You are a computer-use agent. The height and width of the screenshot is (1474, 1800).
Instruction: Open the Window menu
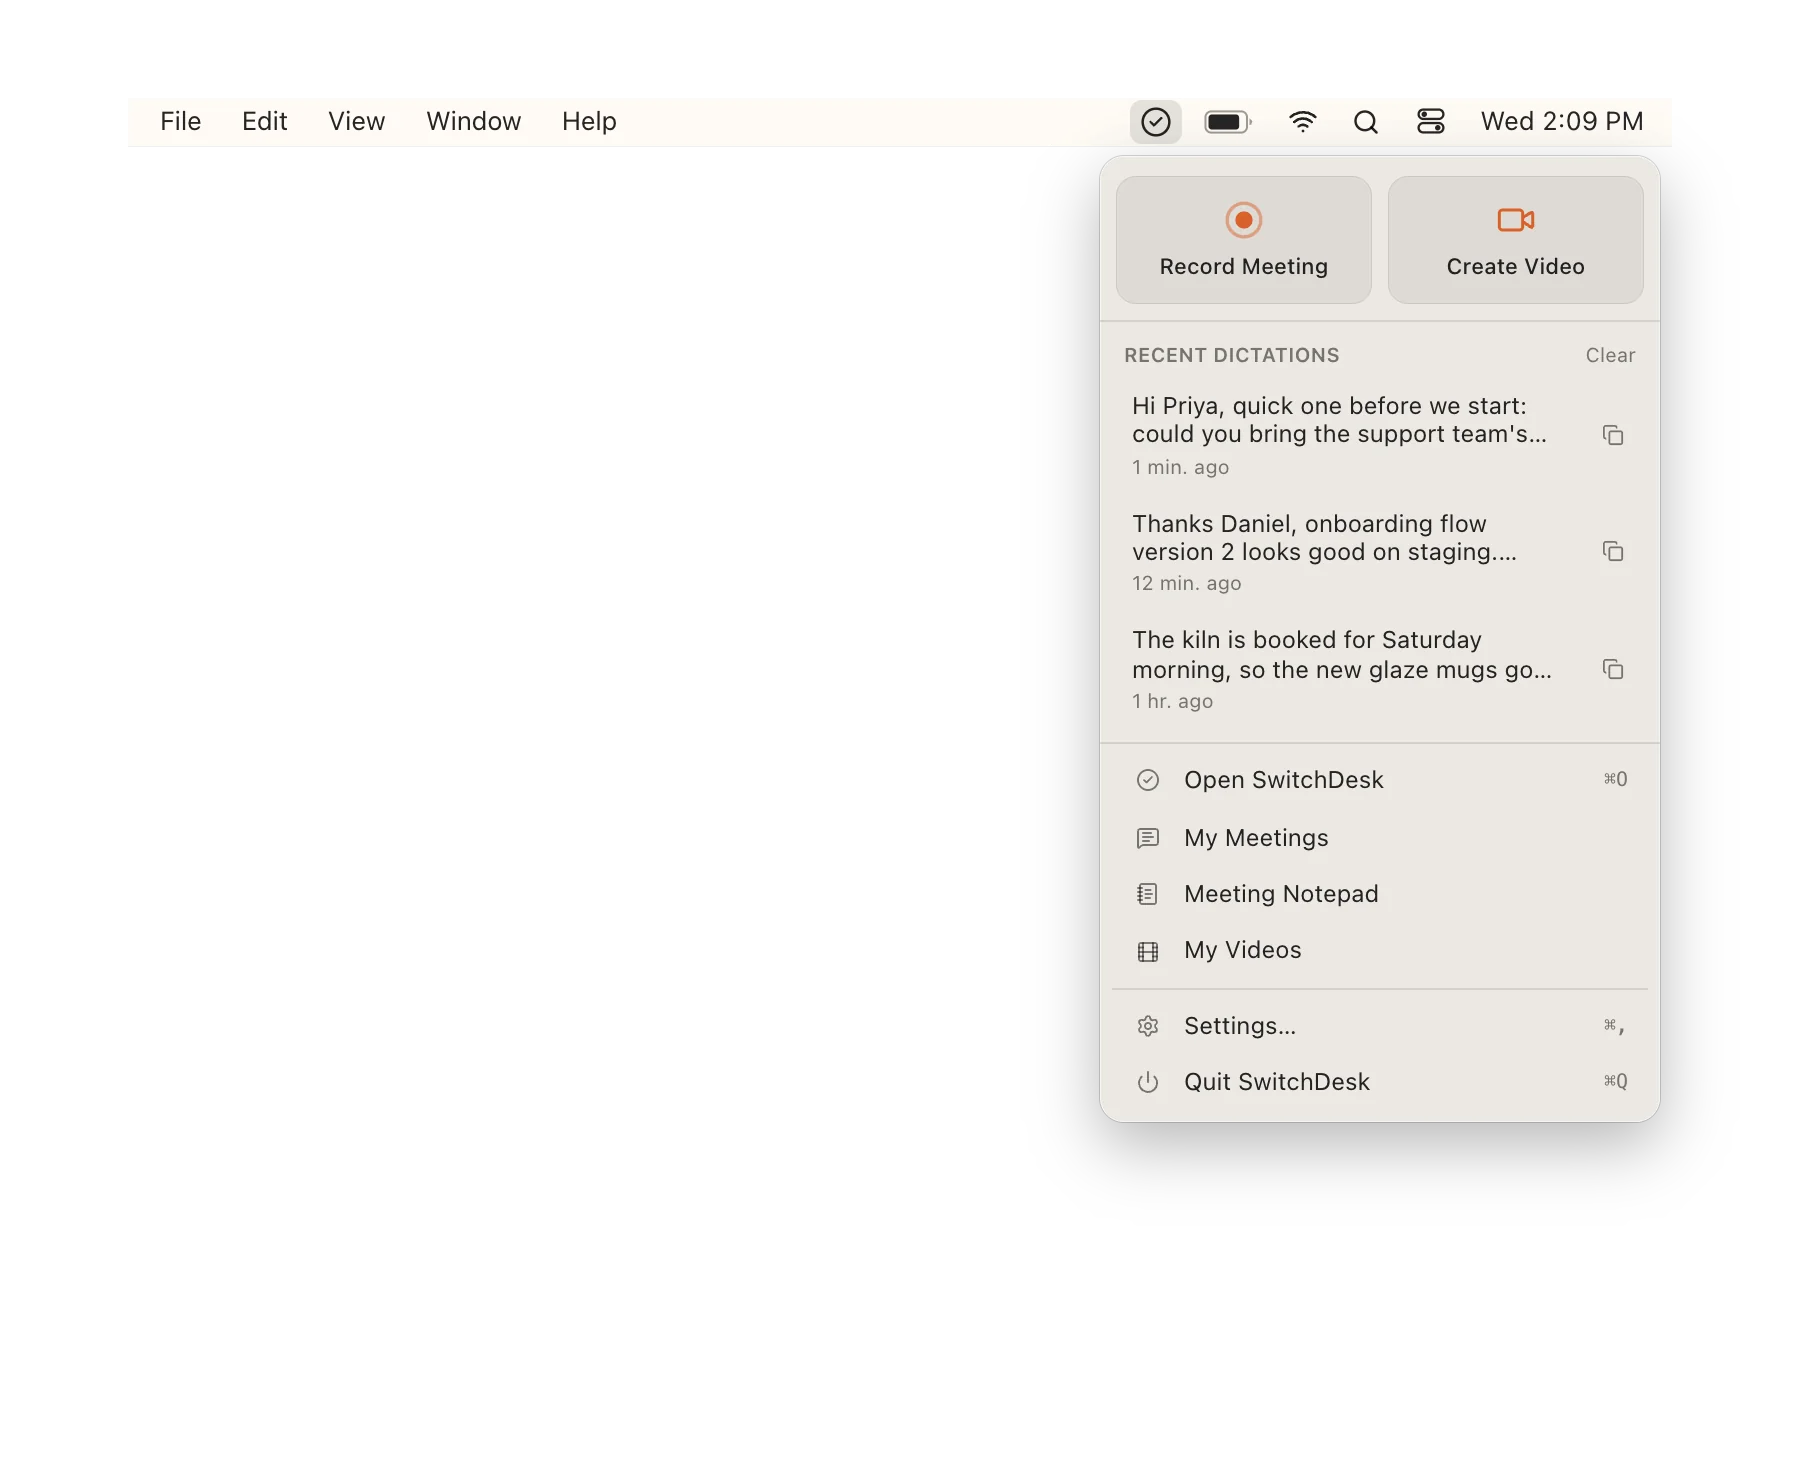tap(473, 121)
